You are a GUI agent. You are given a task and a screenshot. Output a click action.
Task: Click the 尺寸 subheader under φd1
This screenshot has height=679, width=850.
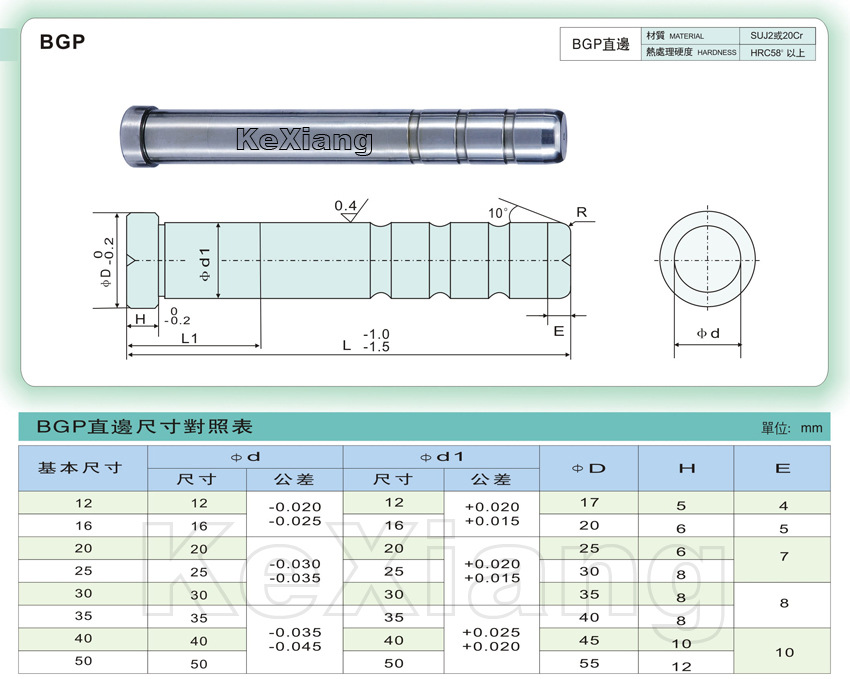click(x=394, y=480)
